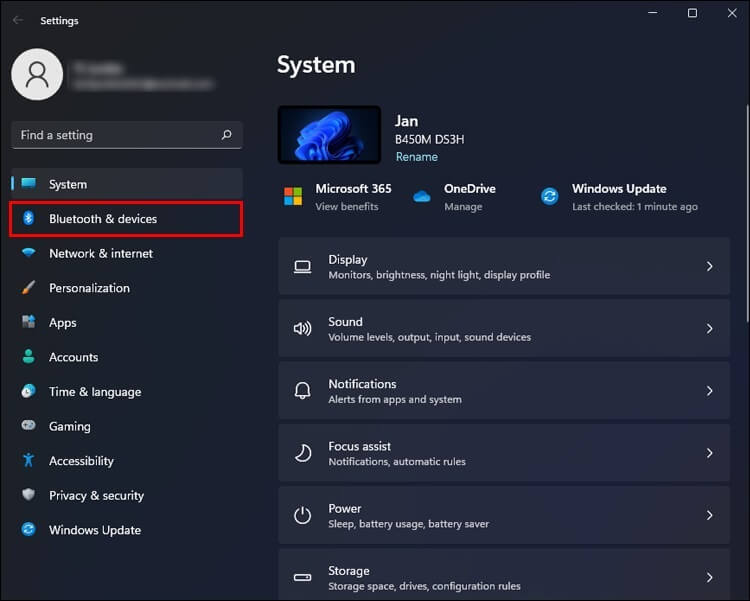Click the Display laptop icon

(x=302, y=267)
